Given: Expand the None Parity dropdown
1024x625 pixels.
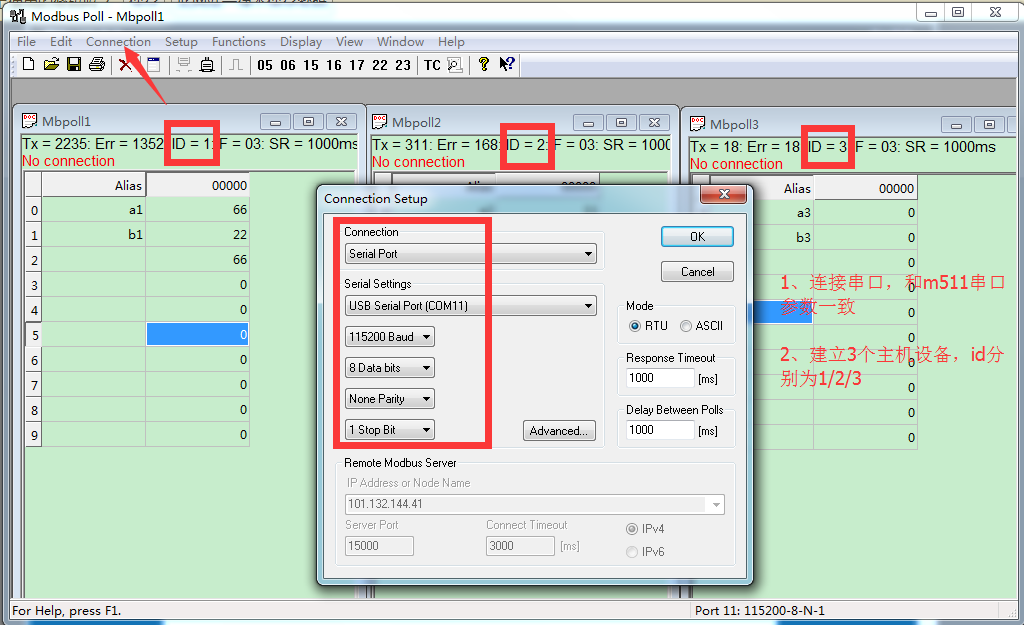Looking at the screenshot, I should pos(390,399).
